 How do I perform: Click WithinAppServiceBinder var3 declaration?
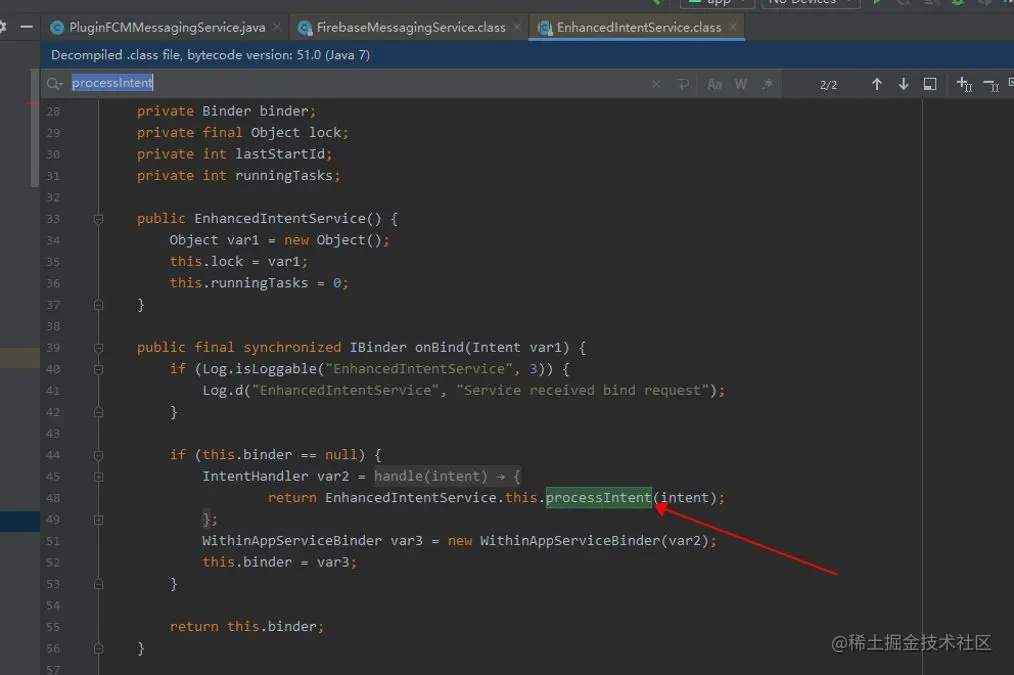(x=459, y=541)
